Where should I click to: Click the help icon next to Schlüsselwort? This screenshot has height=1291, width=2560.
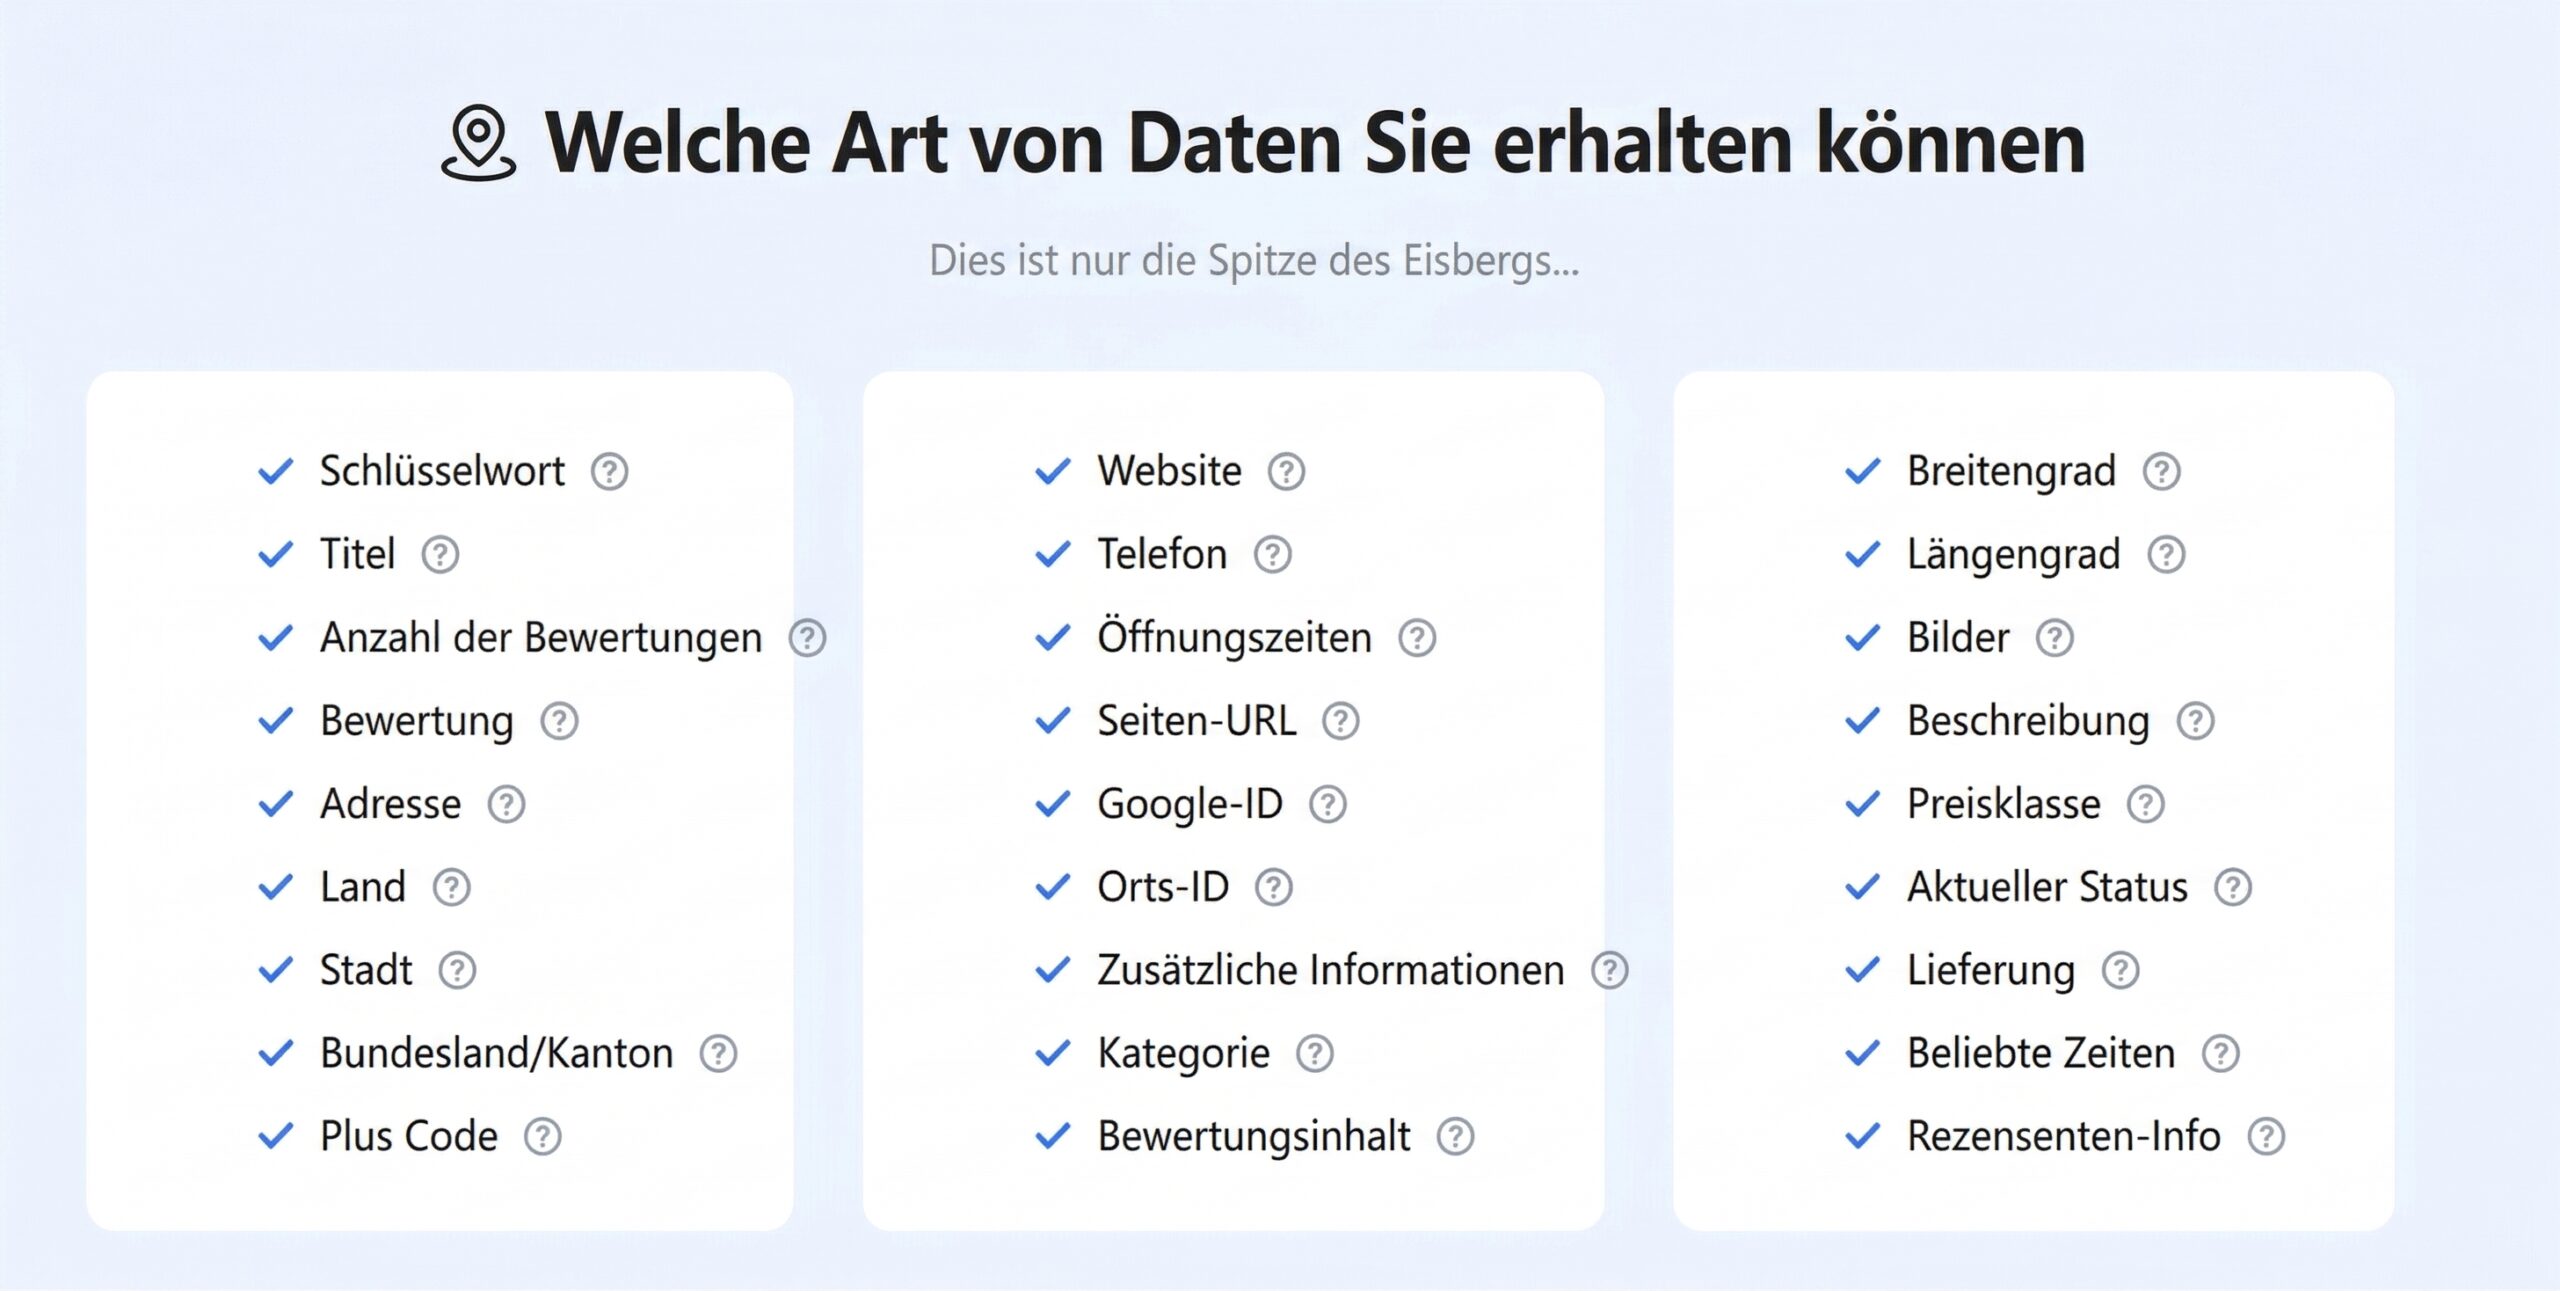[609, 471]
